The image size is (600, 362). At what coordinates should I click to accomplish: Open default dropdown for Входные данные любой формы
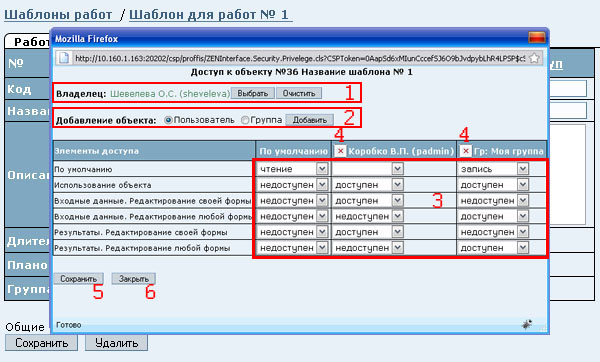point(293,216)
